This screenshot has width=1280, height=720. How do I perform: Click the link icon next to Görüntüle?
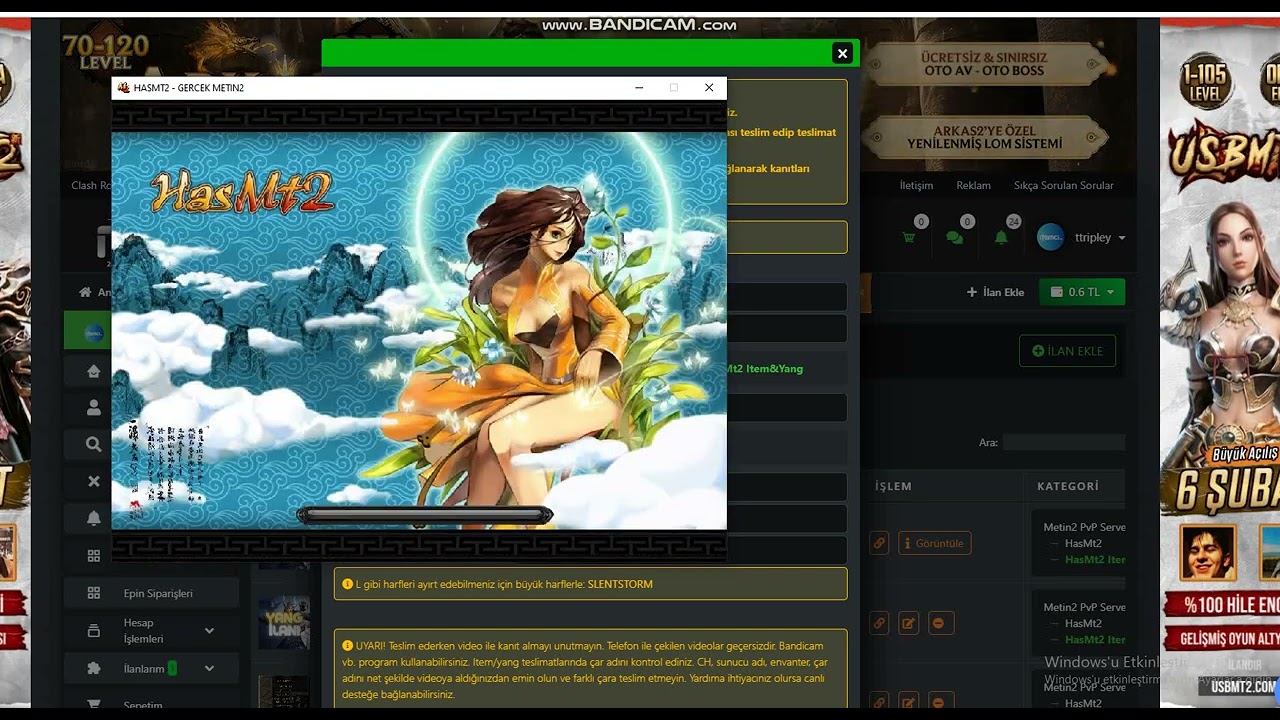878,543
